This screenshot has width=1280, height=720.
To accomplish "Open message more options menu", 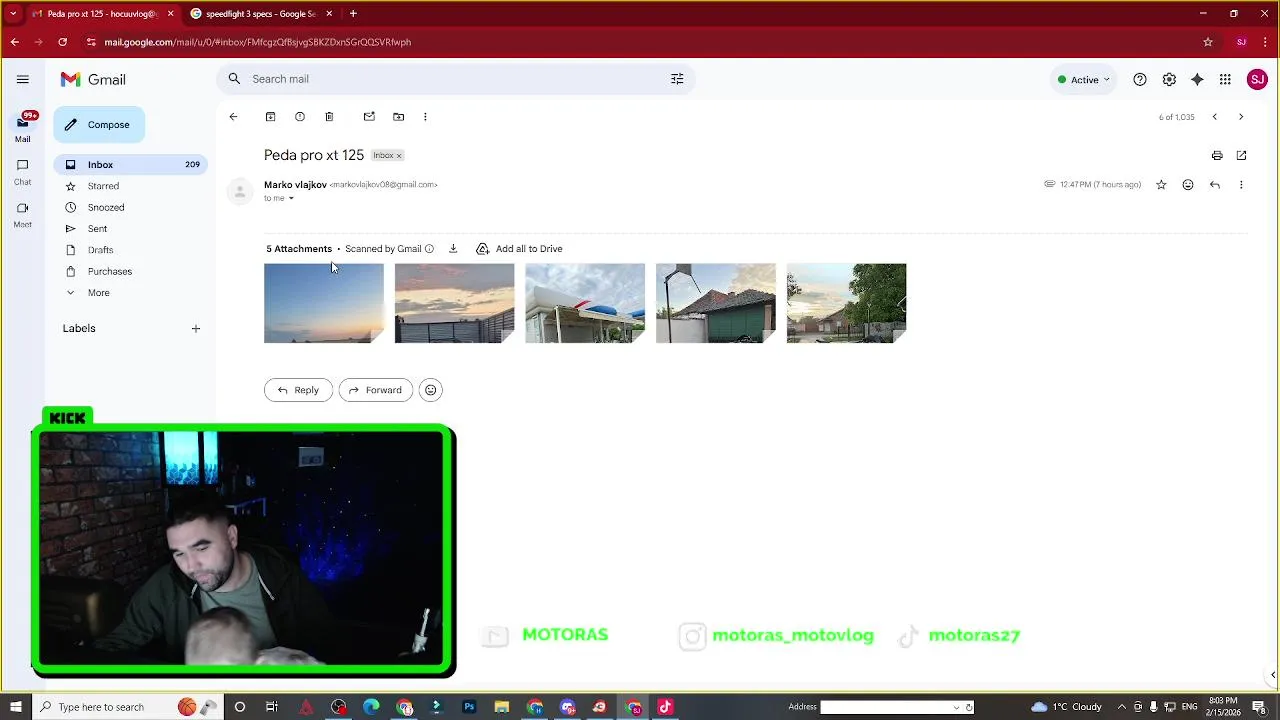I will pos(1241,185).
